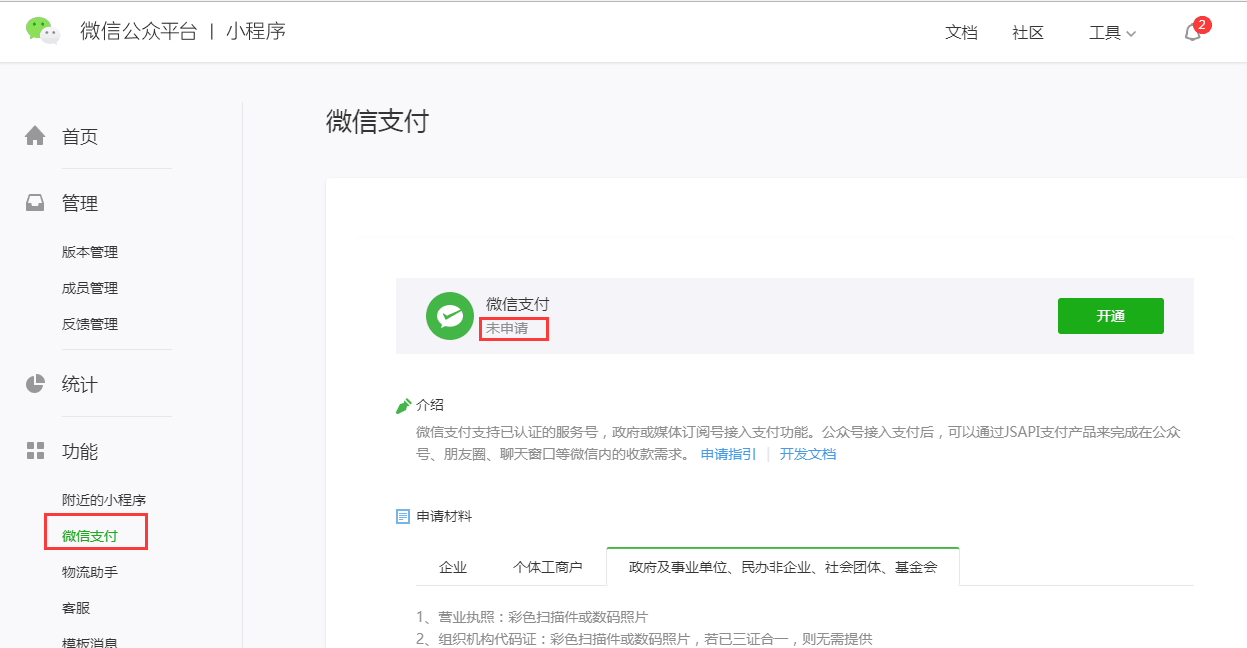Viewport: 1247px width, 648px height.
Task: Open 社区 in the top navigation
Action: (x=1028, y=33)
